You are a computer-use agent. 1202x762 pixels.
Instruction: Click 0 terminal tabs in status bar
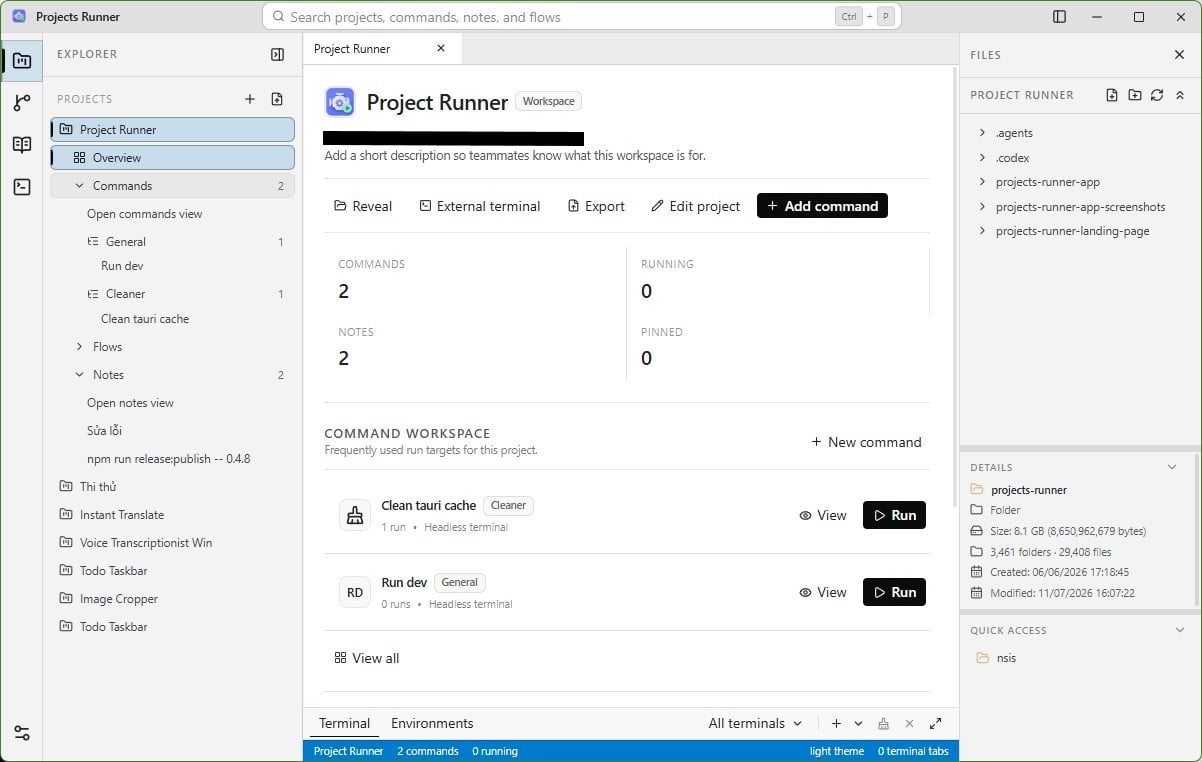(913, 751)
